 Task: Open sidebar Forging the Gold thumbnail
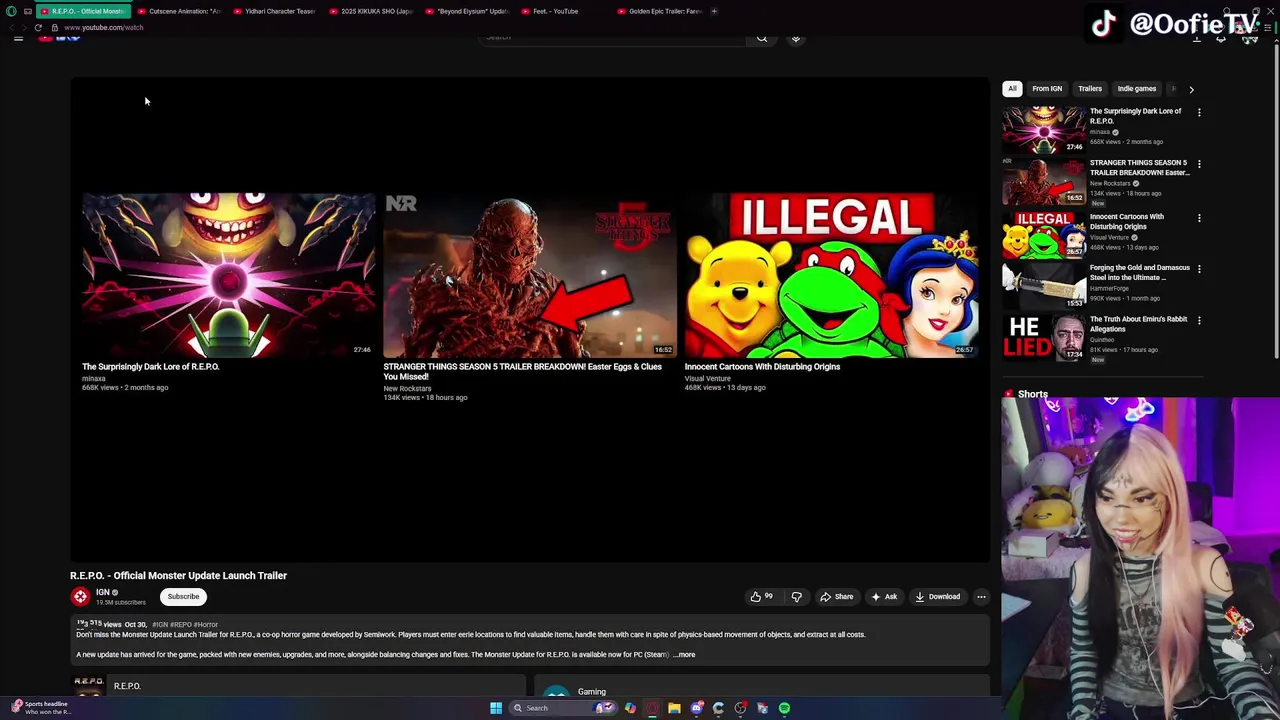point(1044,287)
